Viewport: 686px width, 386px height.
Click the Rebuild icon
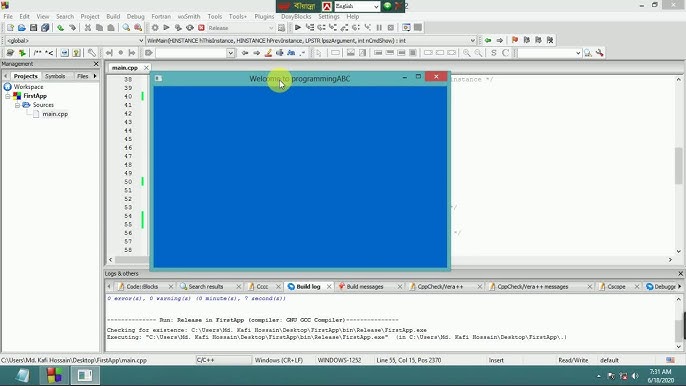190,28
